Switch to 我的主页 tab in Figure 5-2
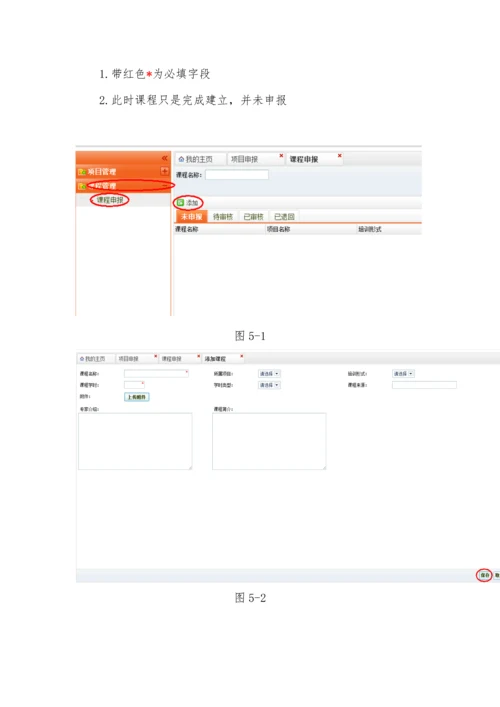 pos(95,358)
